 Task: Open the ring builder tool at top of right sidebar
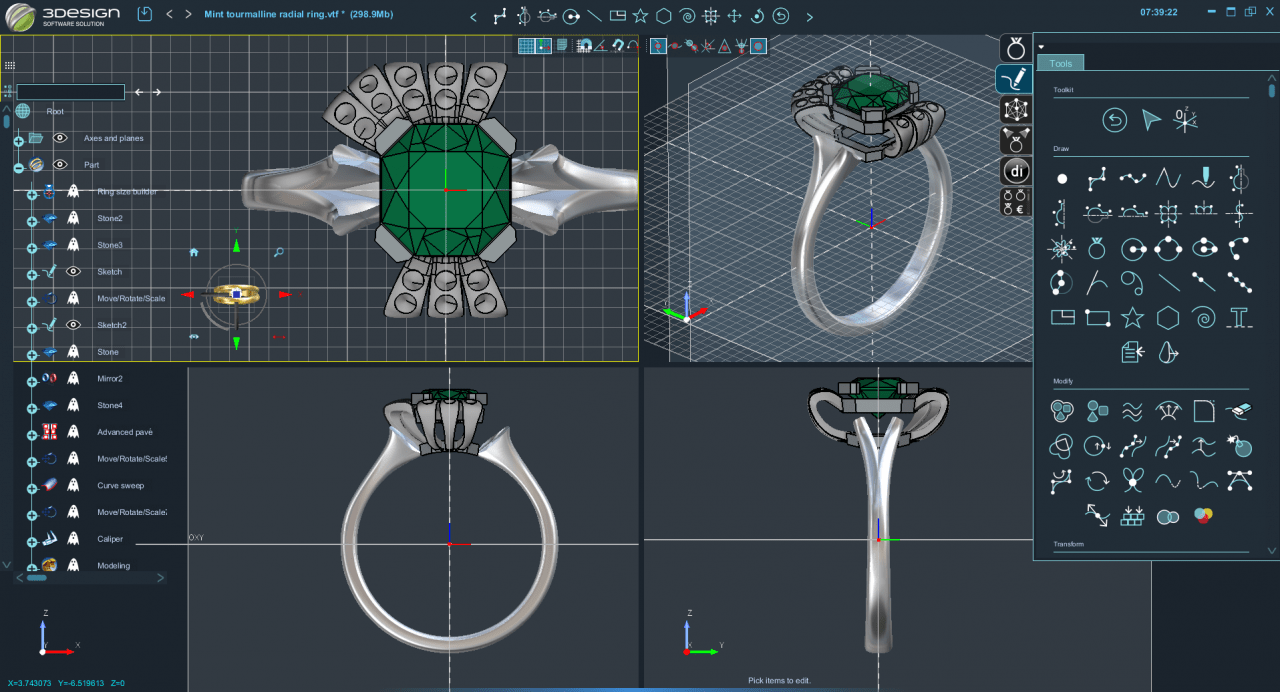(1014, 47)
